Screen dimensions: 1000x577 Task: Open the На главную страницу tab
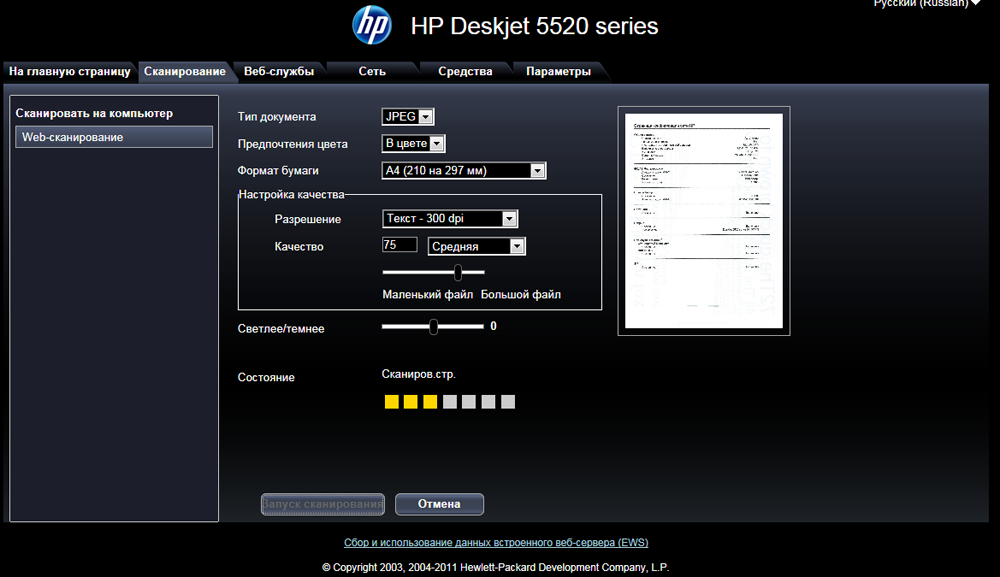point(70,71)
